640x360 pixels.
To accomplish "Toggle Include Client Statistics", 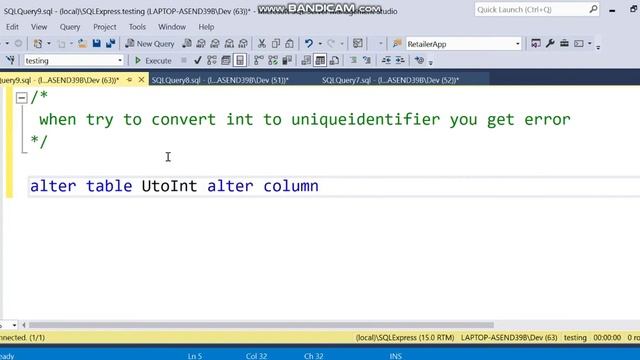I will click(287, 60).
